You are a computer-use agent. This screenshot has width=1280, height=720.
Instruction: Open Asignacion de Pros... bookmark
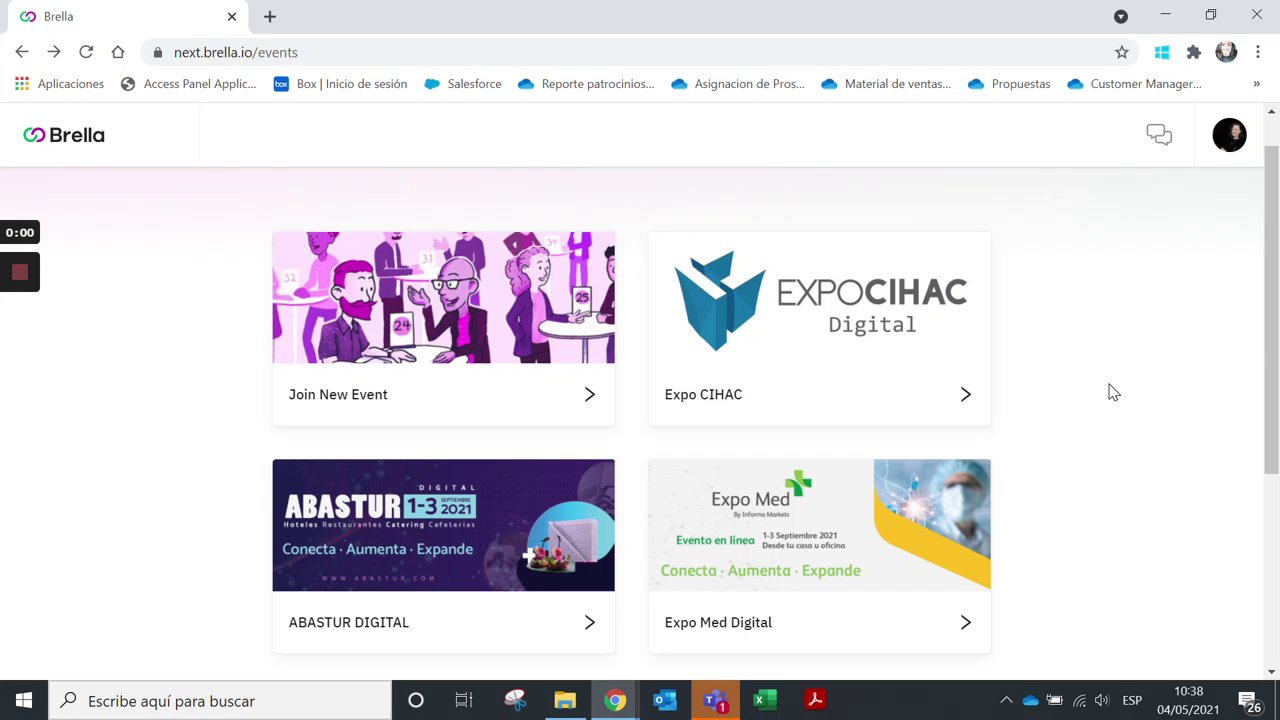(738, 84)
